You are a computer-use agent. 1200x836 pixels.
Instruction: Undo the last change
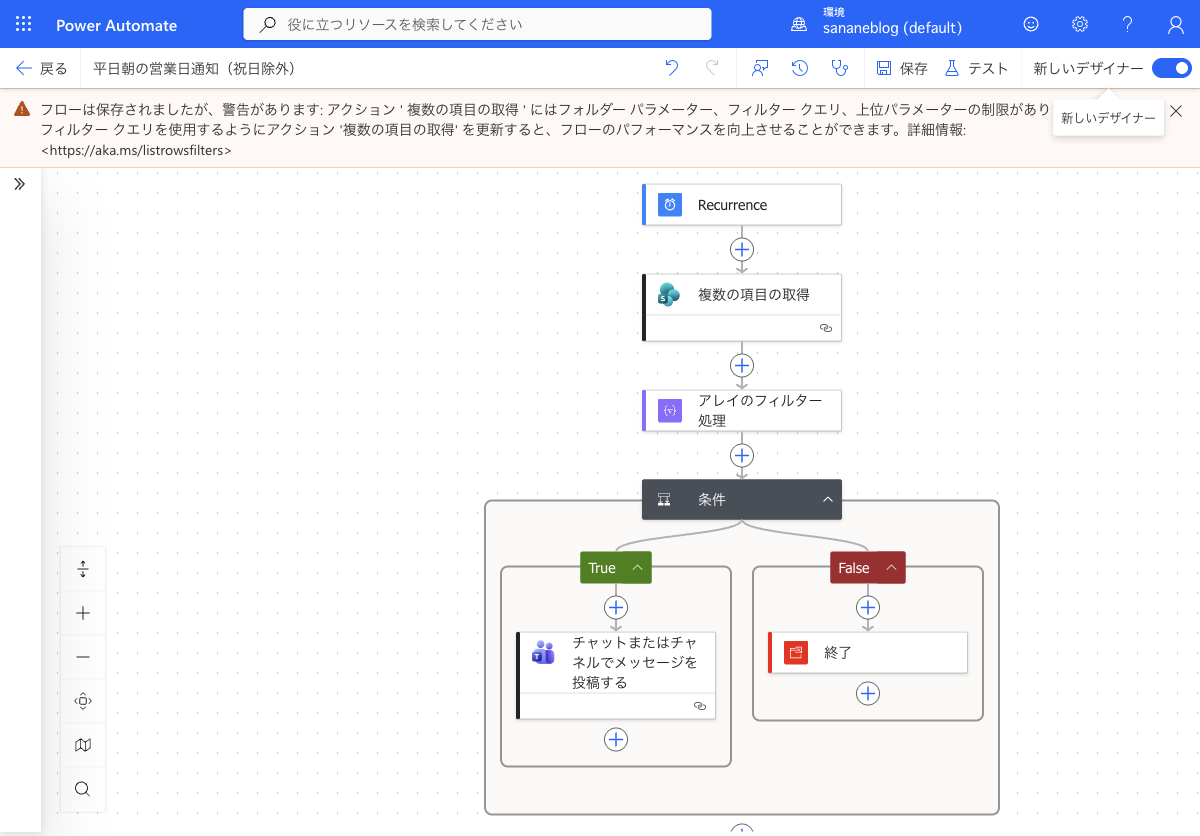[672, 68]
